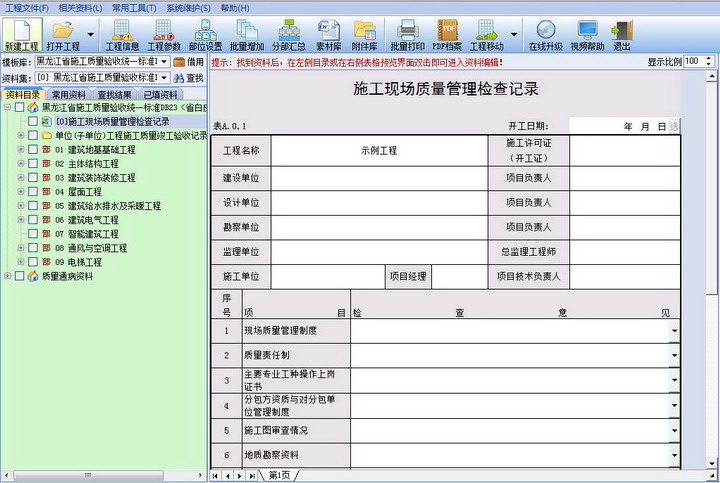Click the 新建工程 toolbar icon
The height and width of the screenshot is (483, 720).
tap(22, 35)
